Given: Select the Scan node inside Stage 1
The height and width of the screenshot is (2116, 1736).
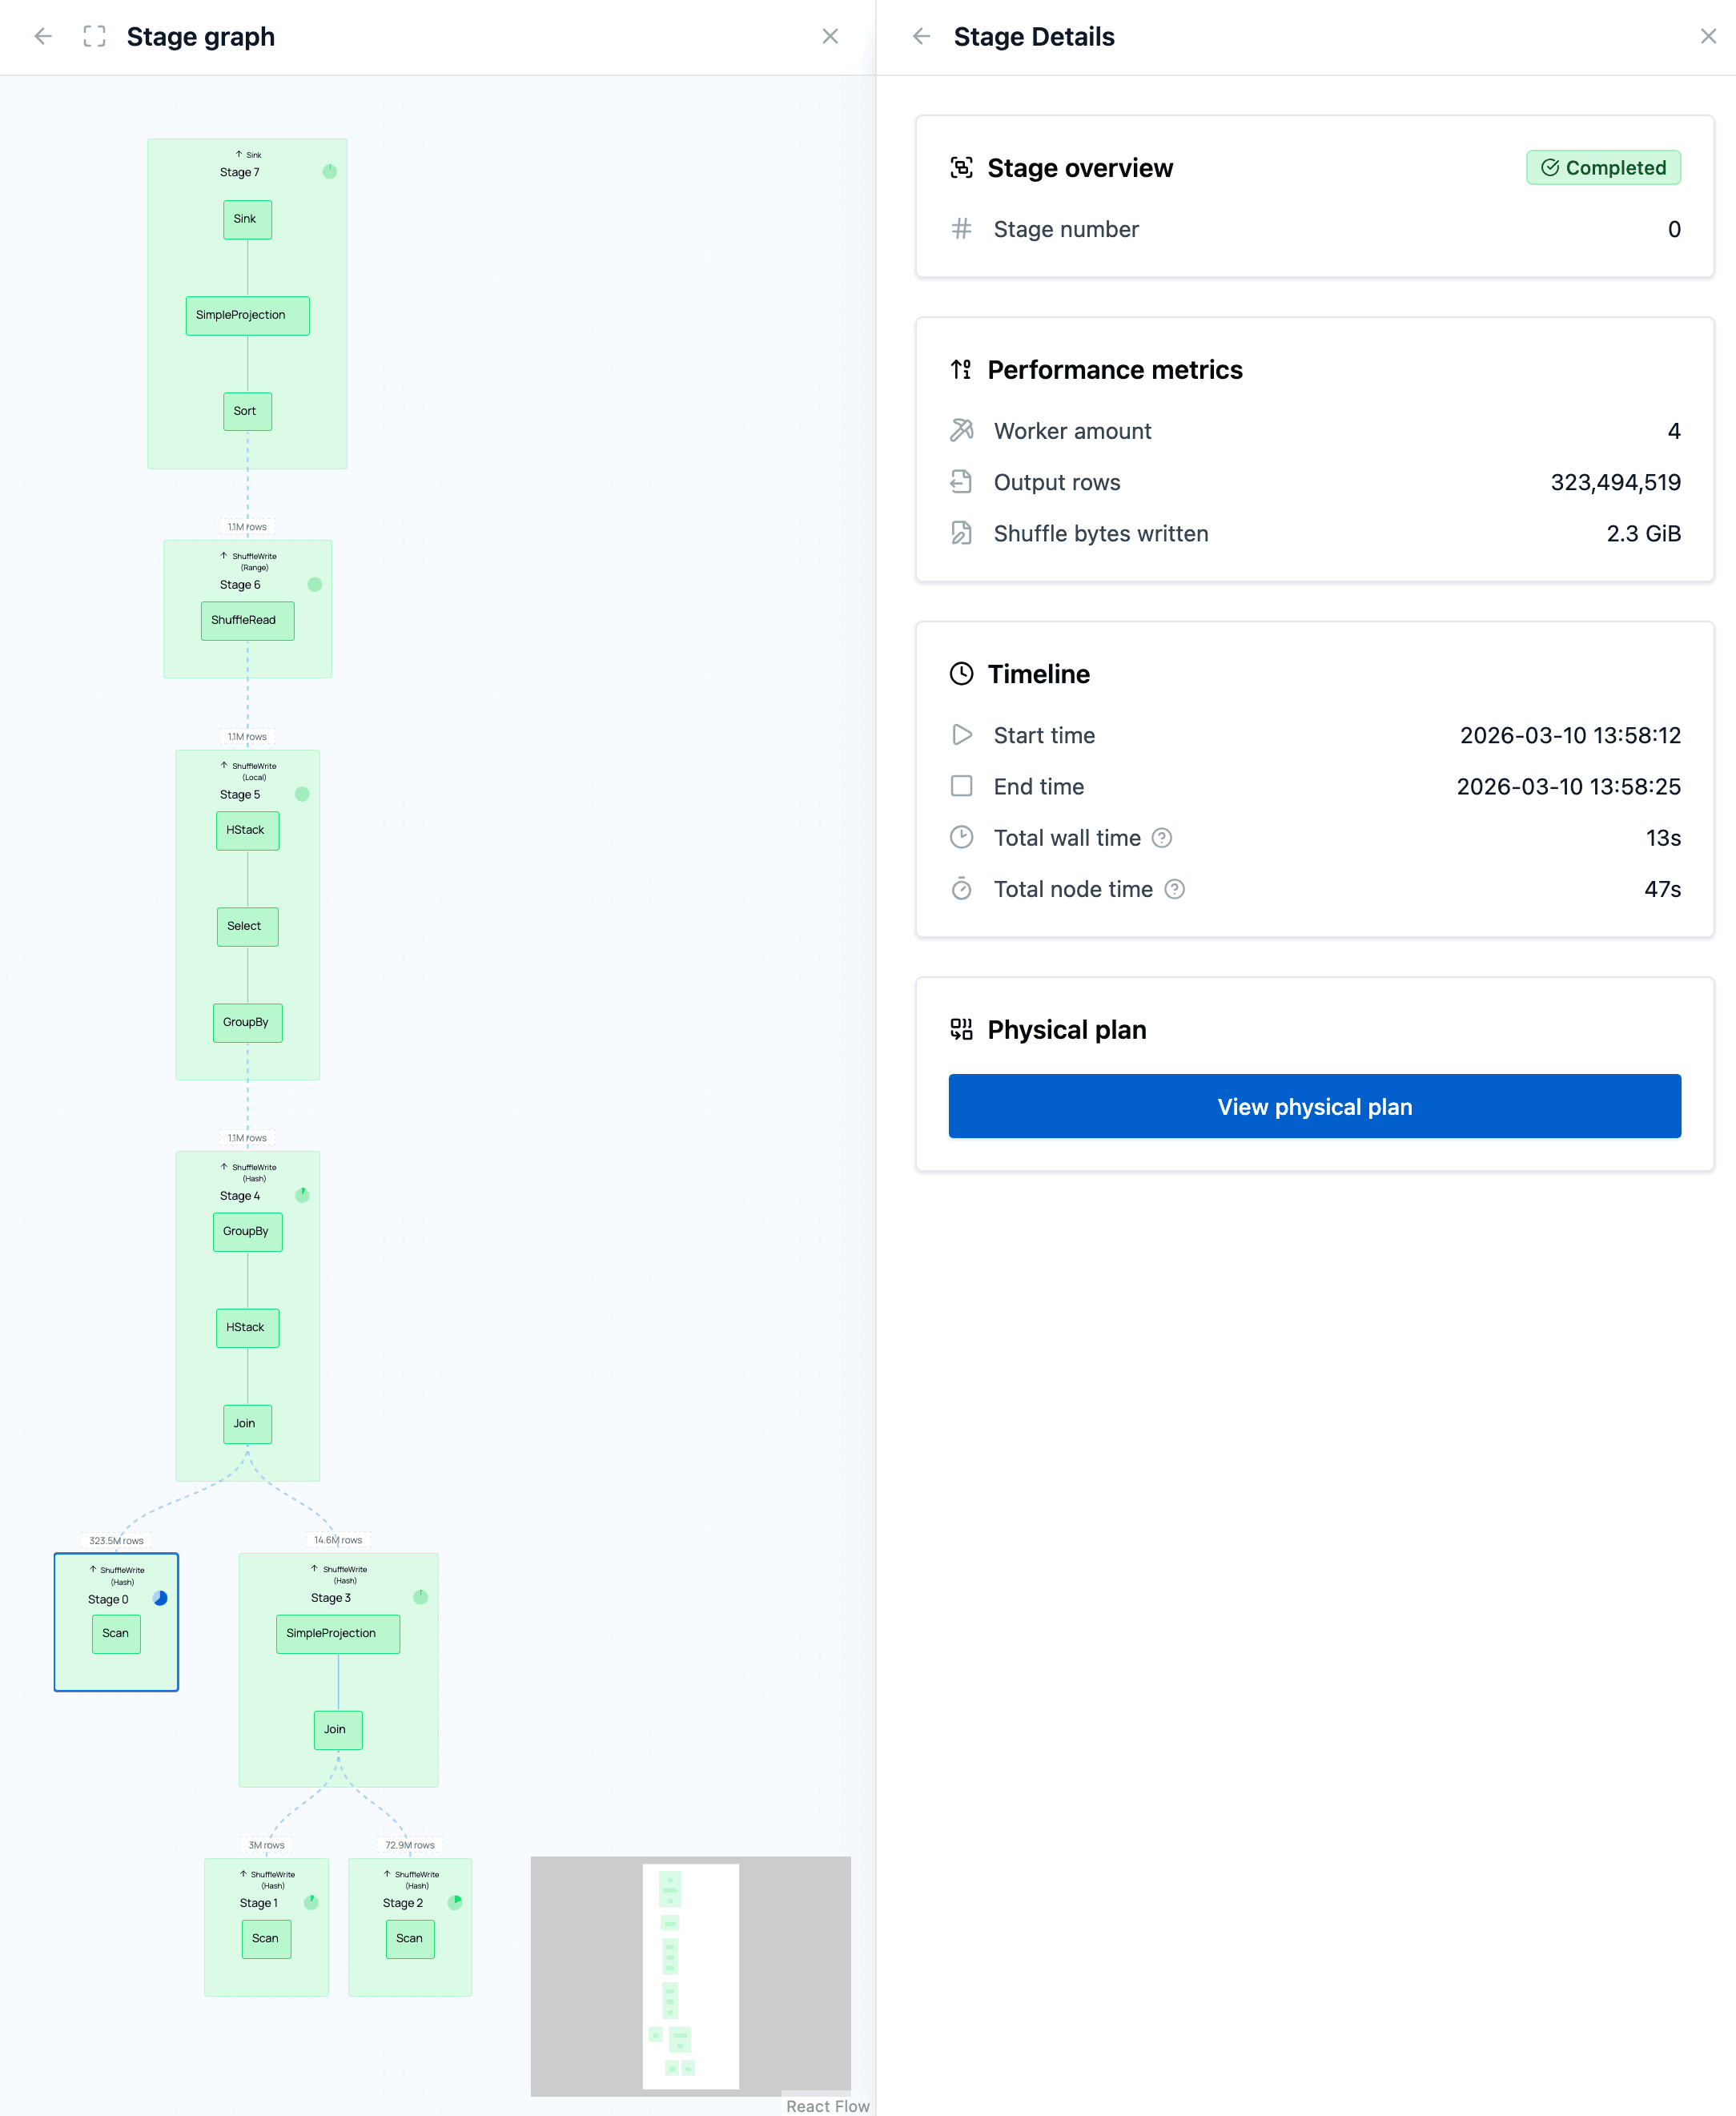Looking at the screenshot, I should [265, 1939].
